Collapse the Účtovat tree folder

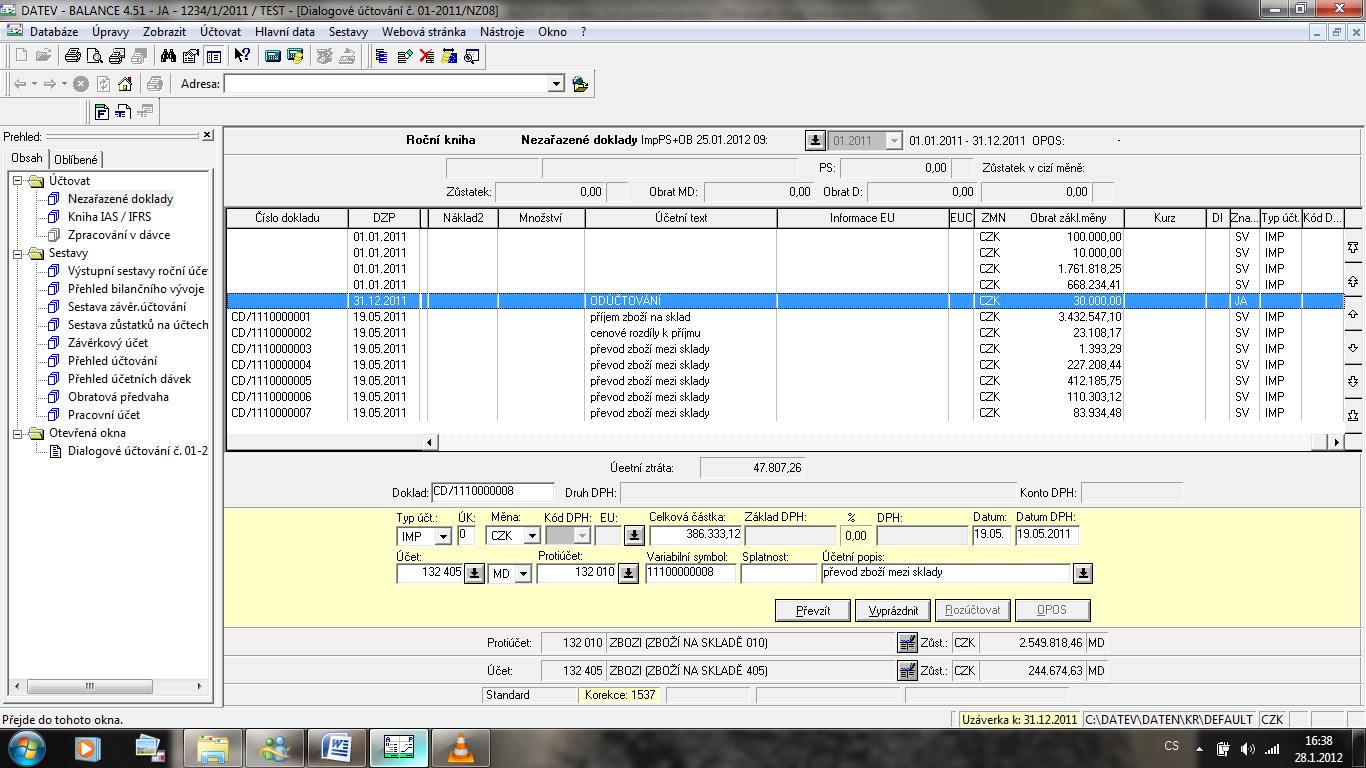pos(18,181)
